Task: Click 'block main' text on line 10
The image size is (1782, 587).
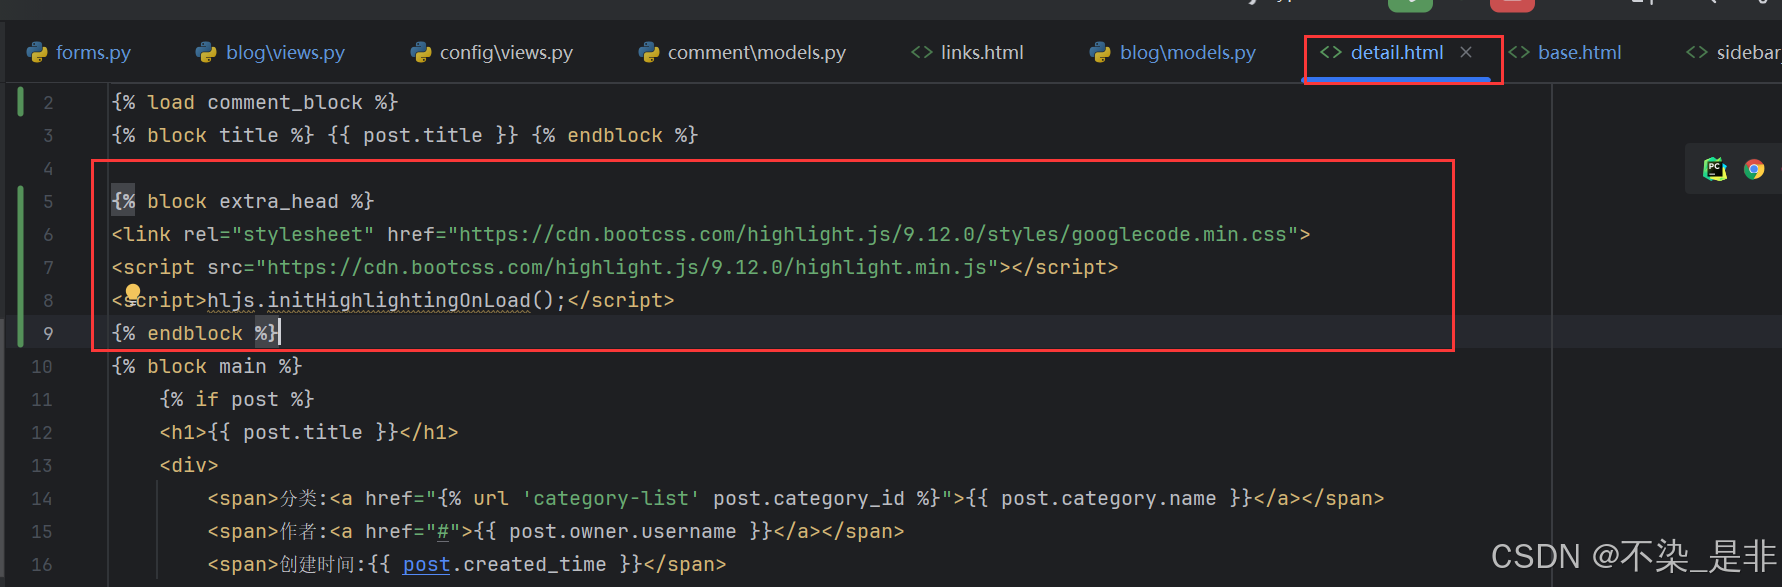Action: (x=207, y=367)
